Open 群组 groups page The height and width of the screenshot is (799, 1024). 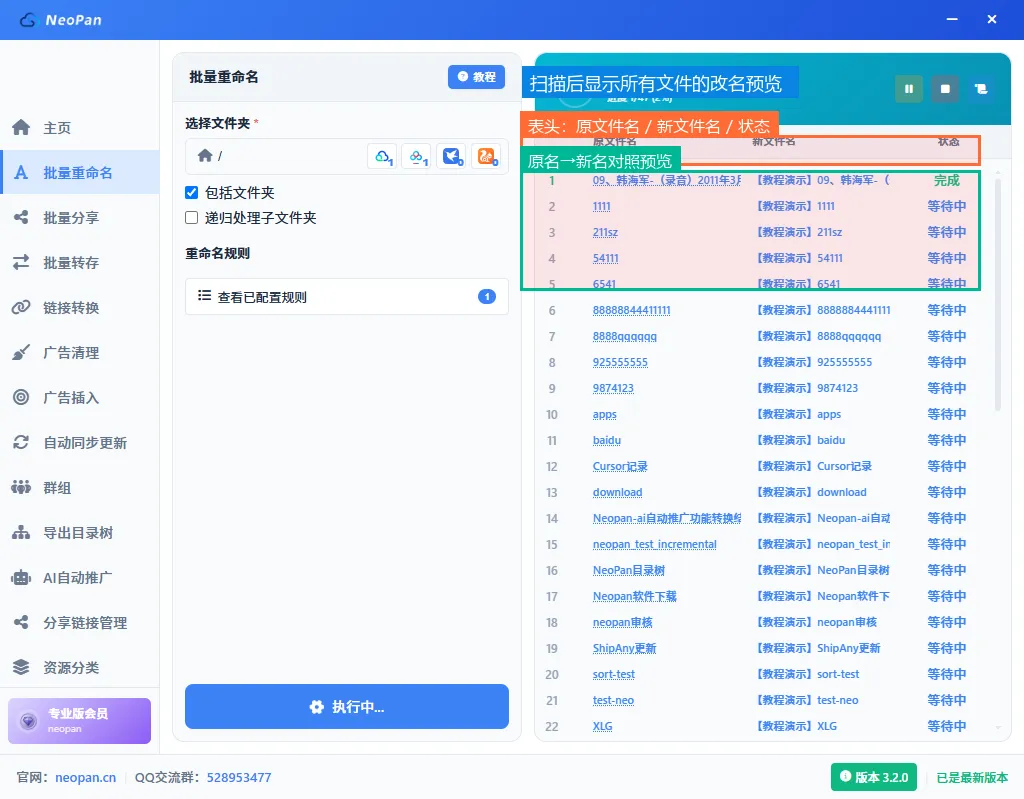[x=80, y=487]
